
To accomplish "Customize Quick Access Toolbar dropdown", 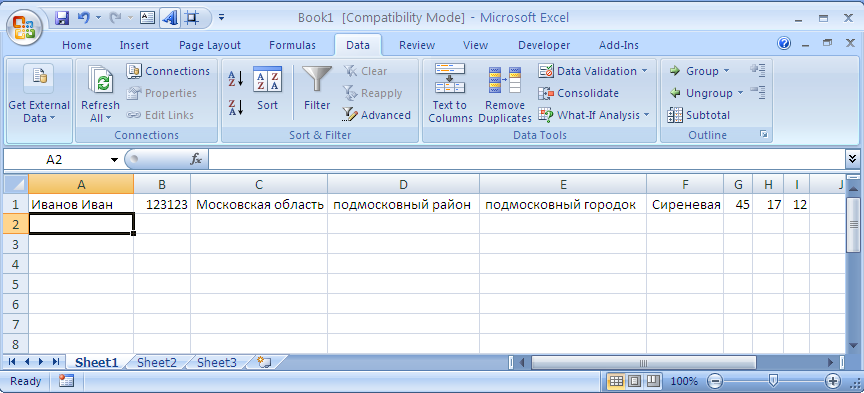I will [x=222, y=18].
